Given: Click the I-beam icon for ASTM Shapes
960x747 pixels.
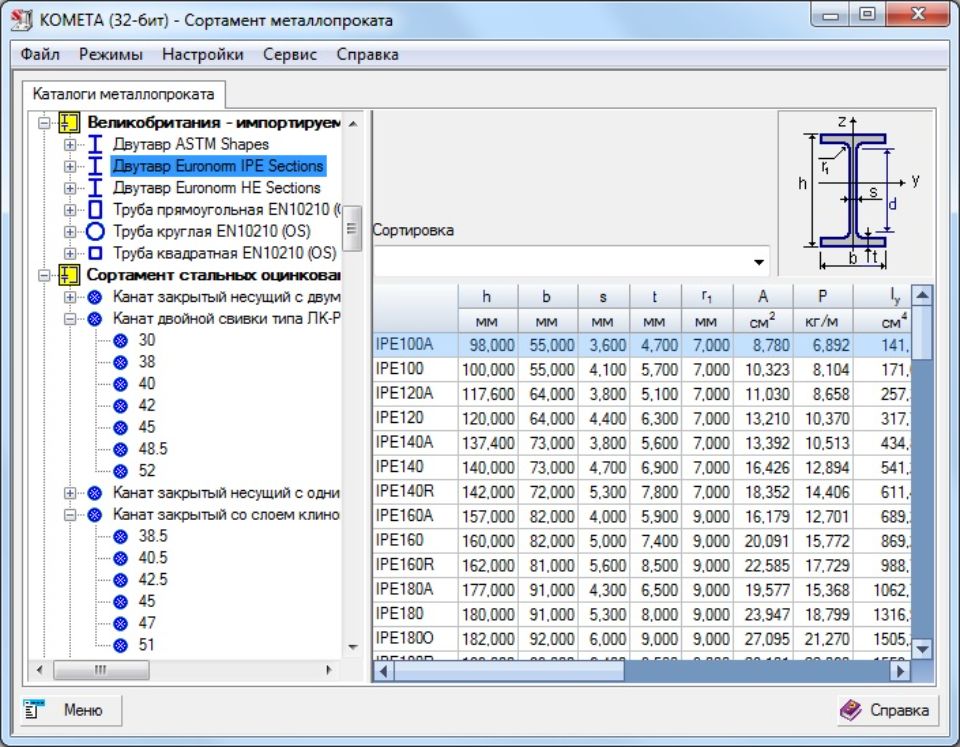Looking at the screenshot, I should pos(96,144).
